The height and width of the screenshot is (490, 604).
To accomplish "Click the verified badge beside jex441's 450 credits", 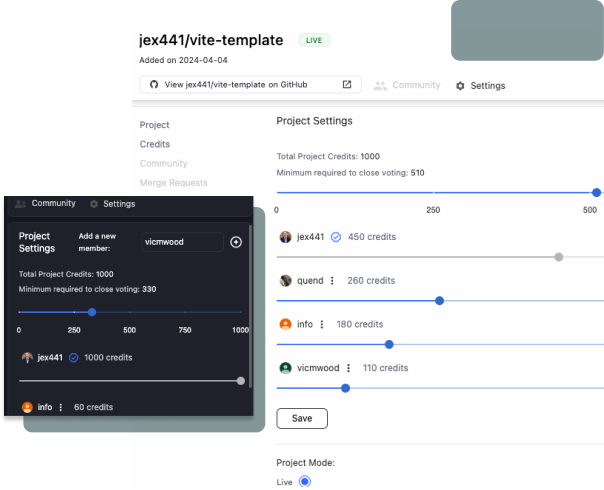I will point(336,237).
